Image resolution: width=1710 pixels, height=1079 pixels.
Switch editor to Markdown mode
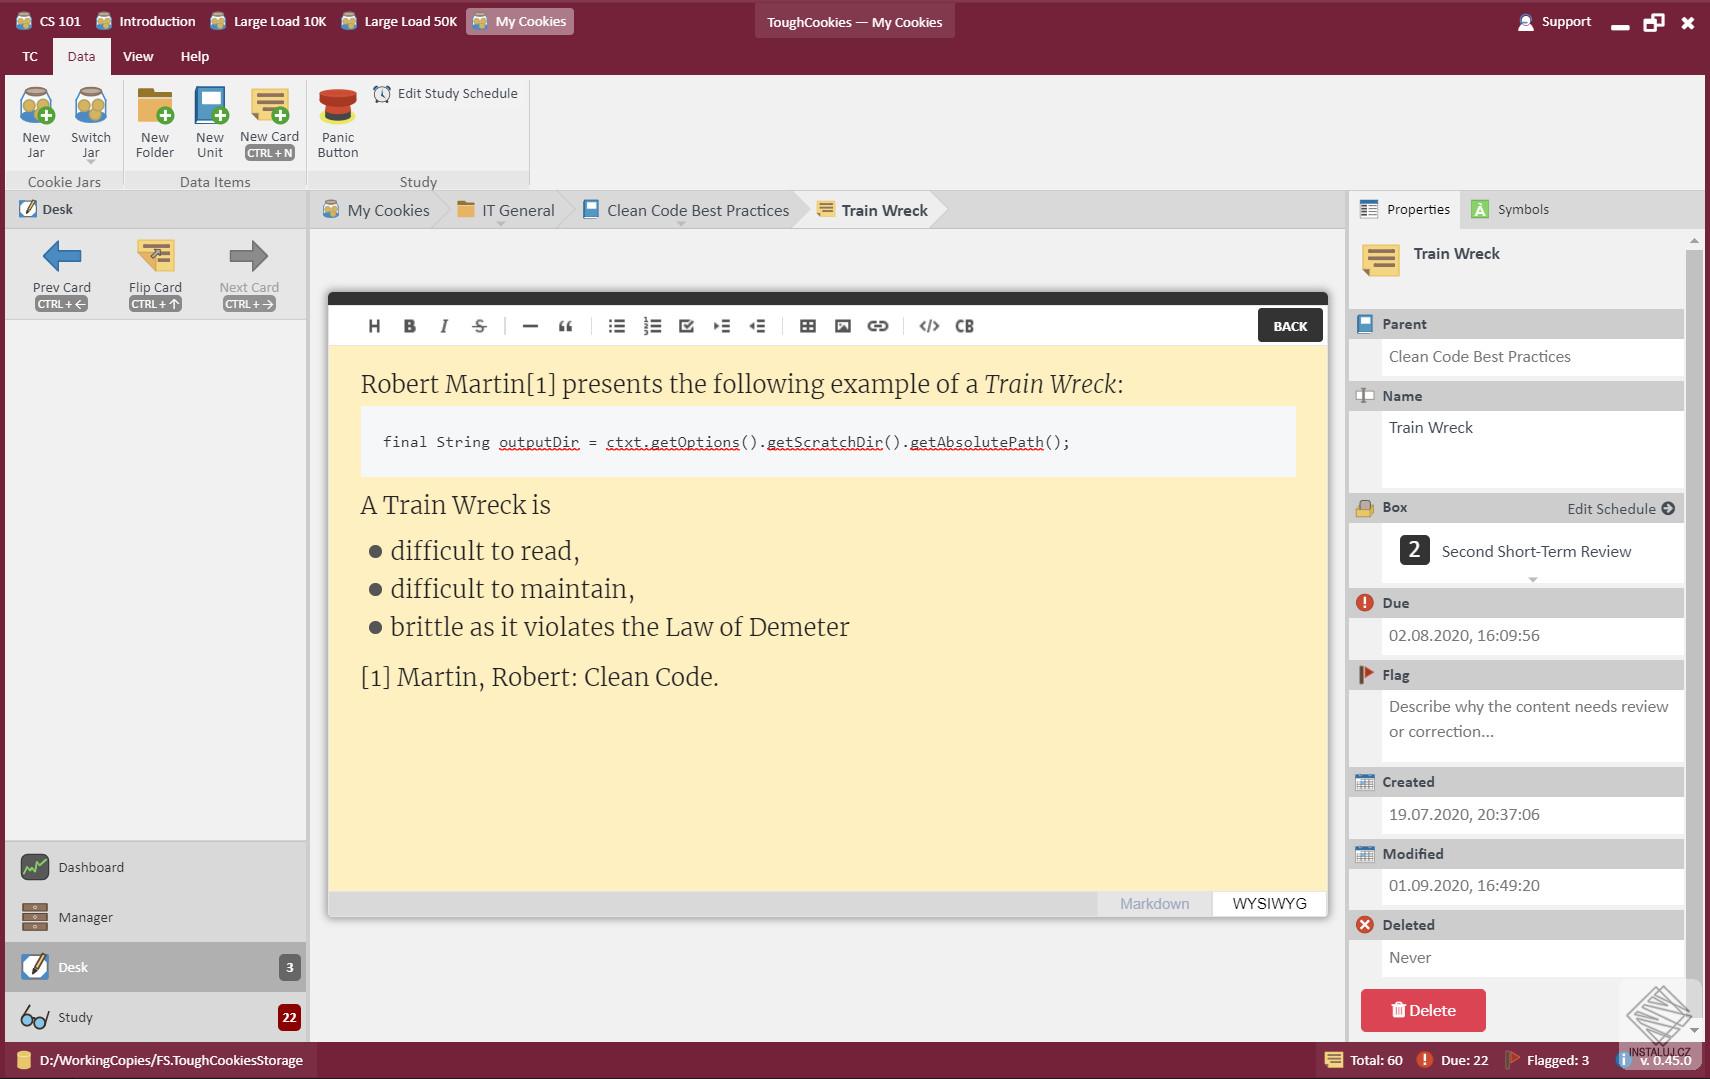click(x=1154, y=903)
